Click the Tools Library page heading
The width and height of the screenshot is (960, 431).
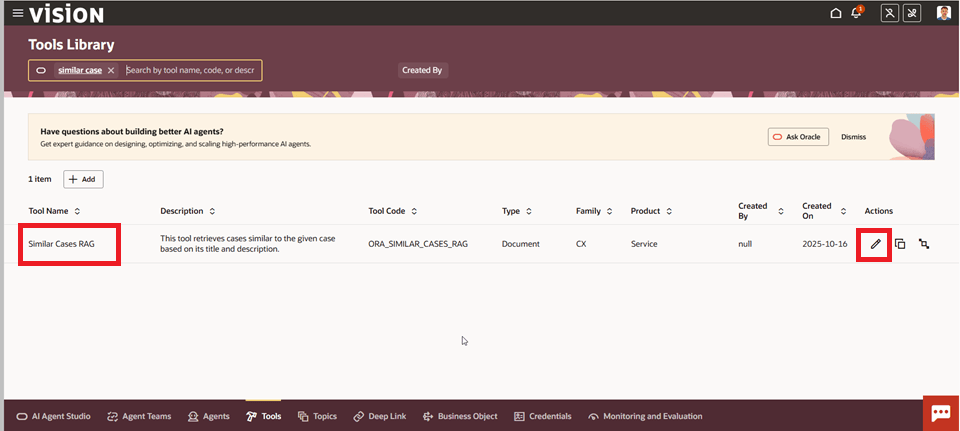pyautogui.click(x=71, y=45)
